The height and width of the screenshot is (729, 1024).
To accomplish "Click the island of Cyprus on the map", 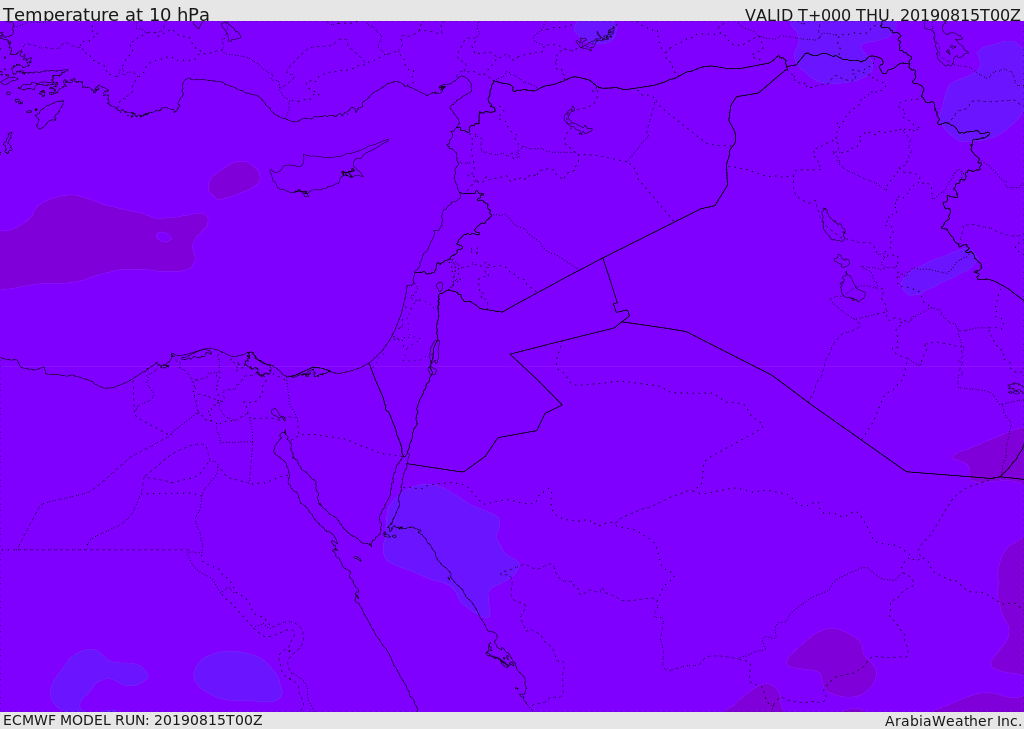I will coord(327,170).
